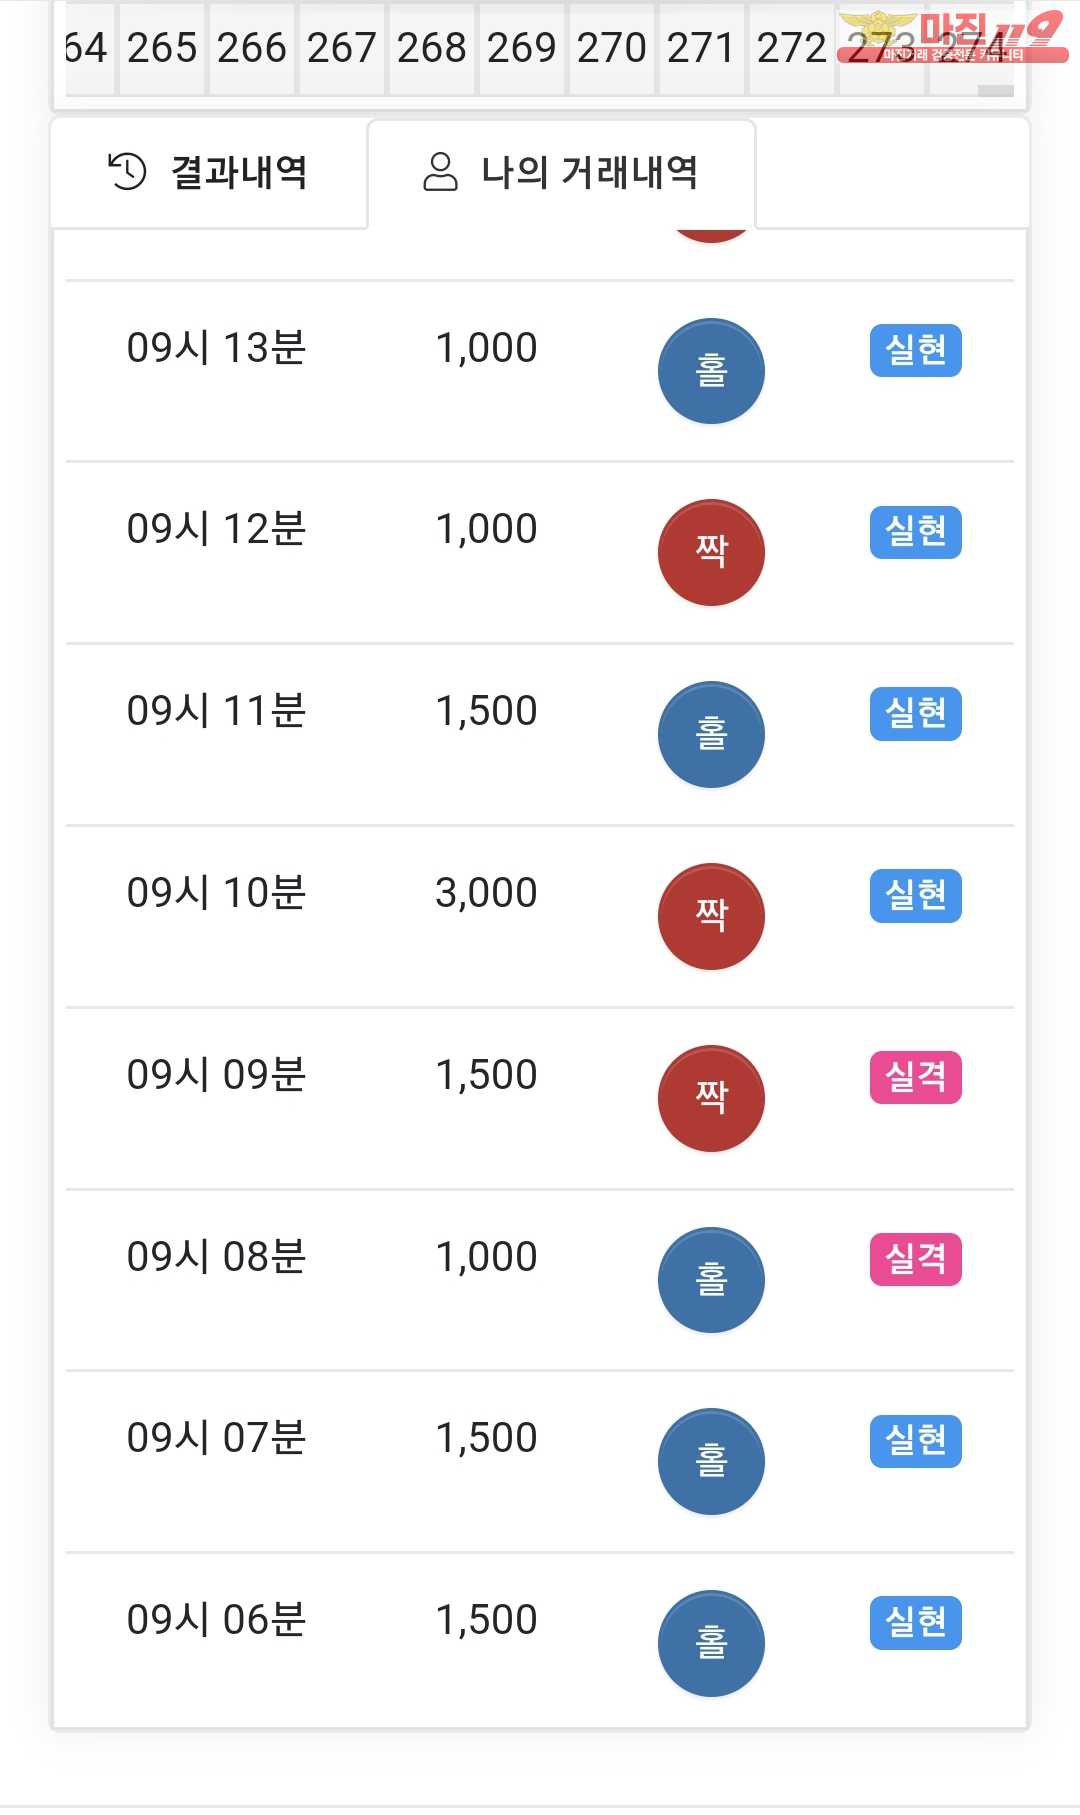Click the red 짝 circle at 09시 09분

click(x=711, y=1098)
